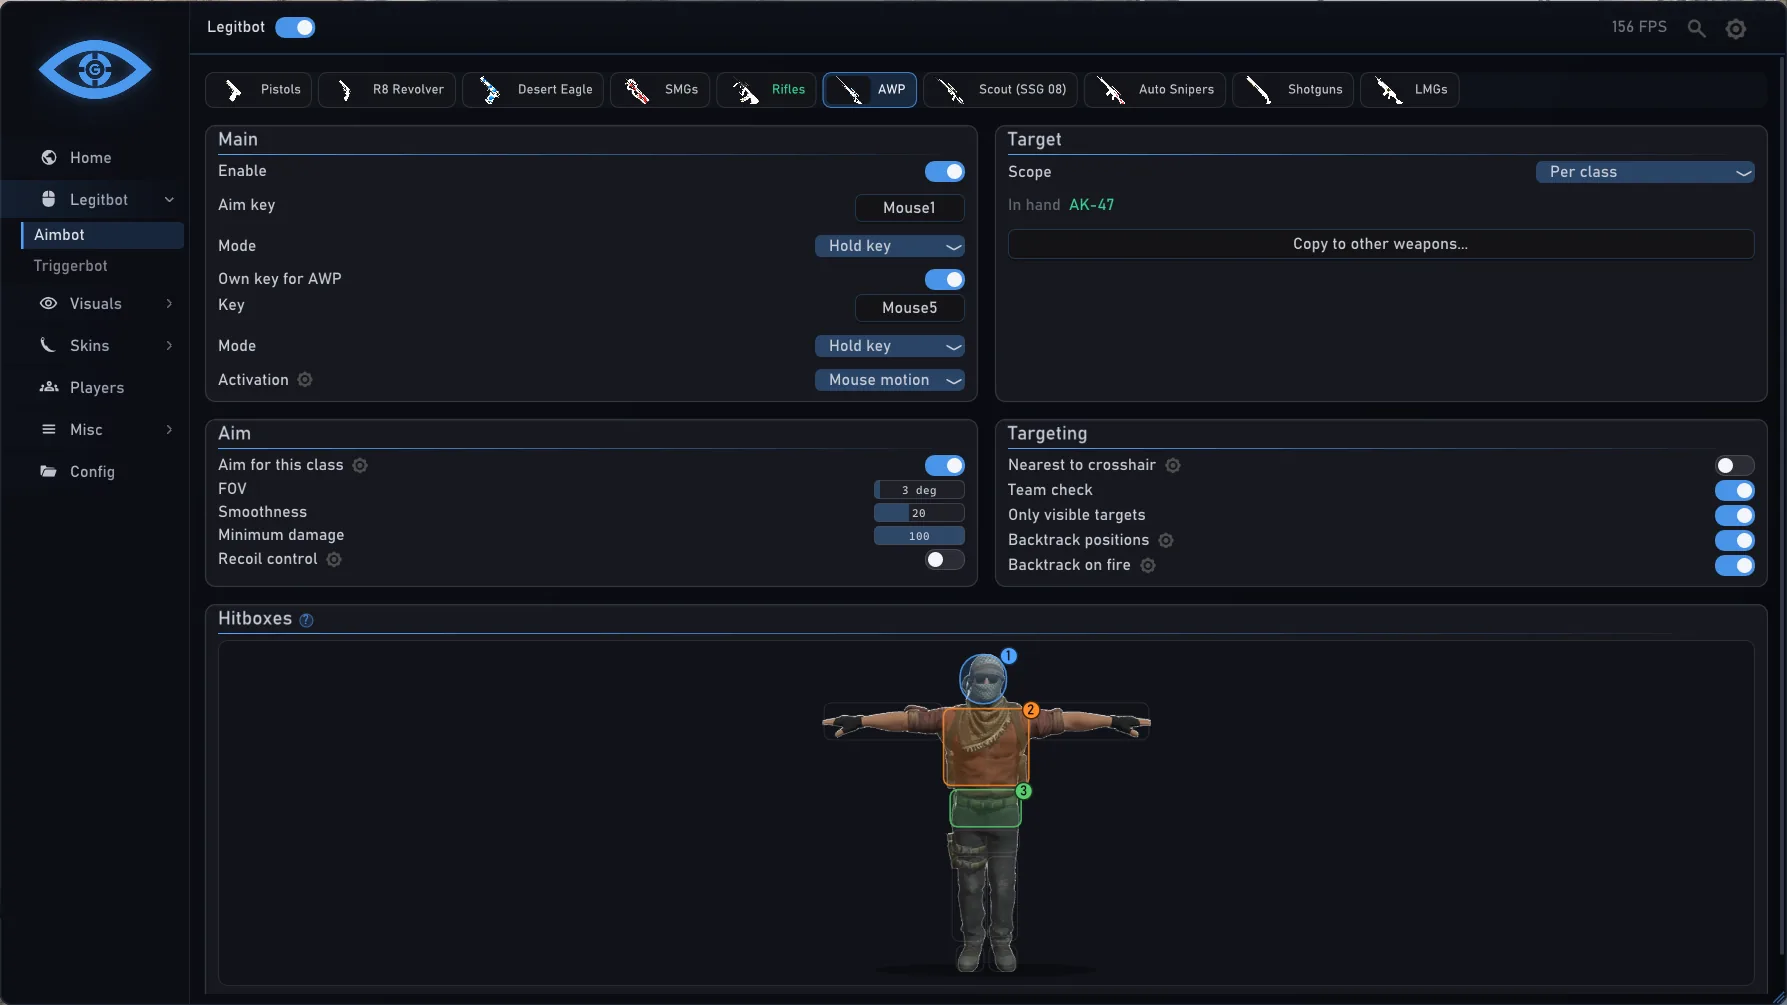This screenshot has height=1005, width=1787.
Task: Disable Team check toggle
Action: [1734, 490]
